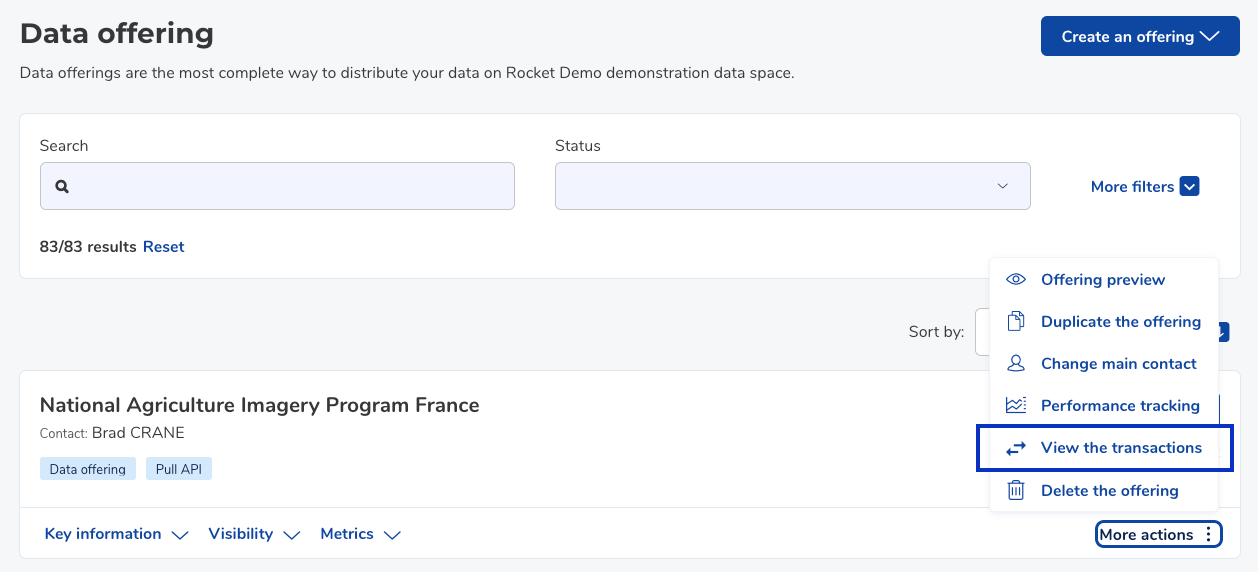Select Change main contact option
Image resolution: width=1258 pixels, height=572 pixels.
[x=1104, y=363]
